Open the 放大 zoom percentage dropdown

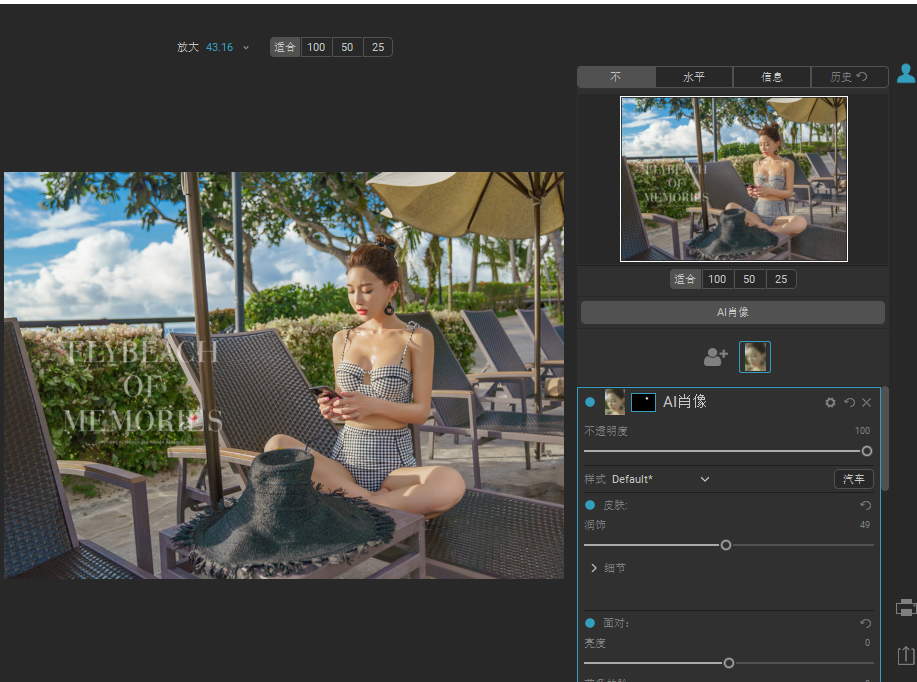tap(246, 47)
